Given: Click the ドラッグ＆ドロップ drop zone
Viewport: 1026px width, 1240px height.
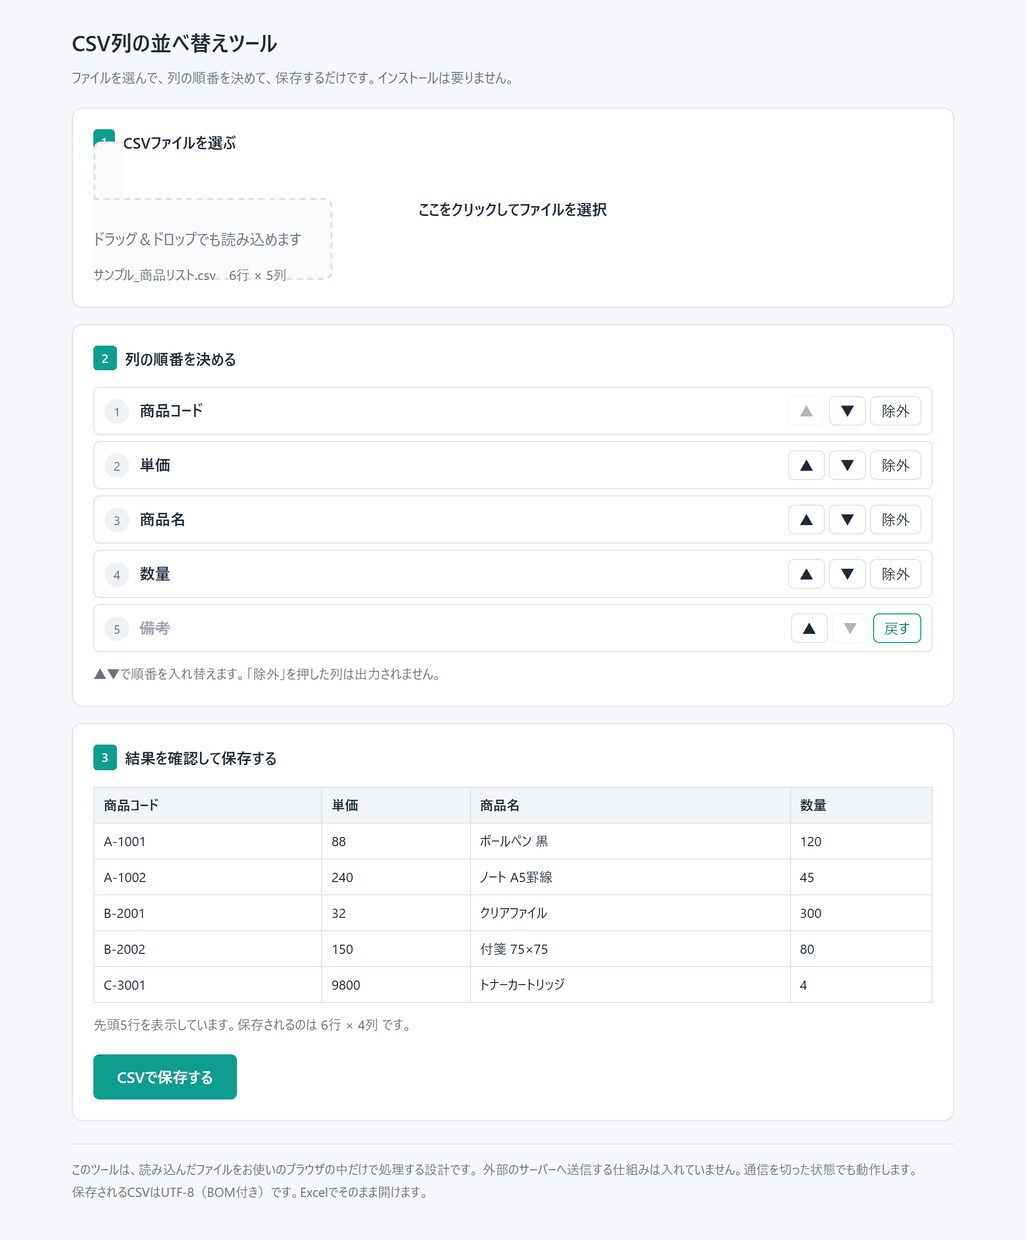Looking at the screenshot, I should click(x=212, y=239).
